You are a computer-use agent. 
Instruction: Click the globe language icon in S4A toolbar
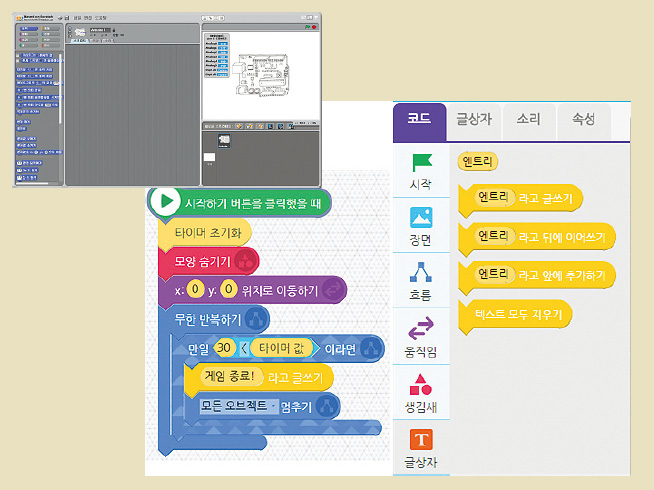pos(60,18)
